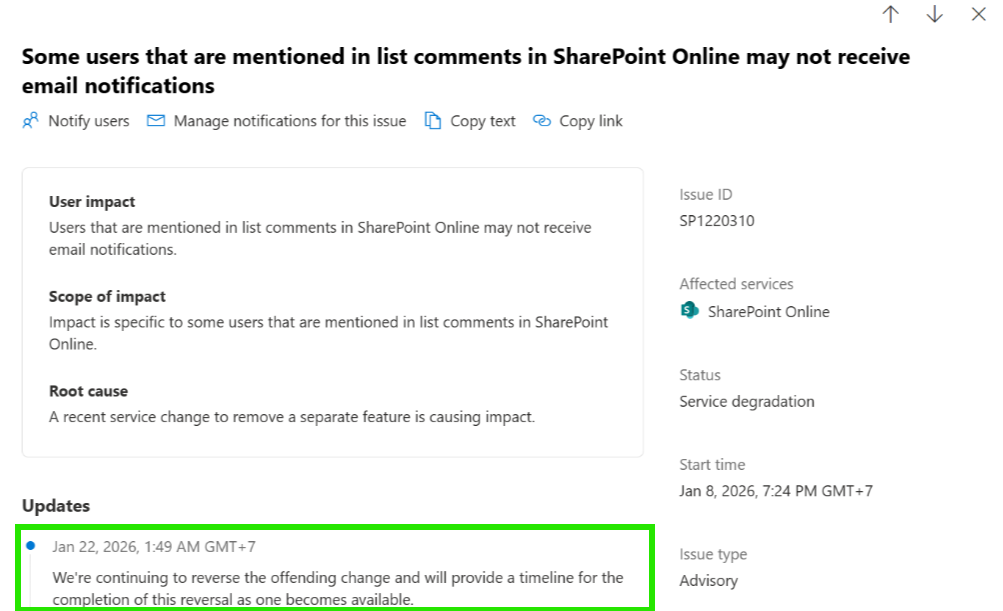
Task: Click the blue dot update marker
Action: [x=31, y=546]
